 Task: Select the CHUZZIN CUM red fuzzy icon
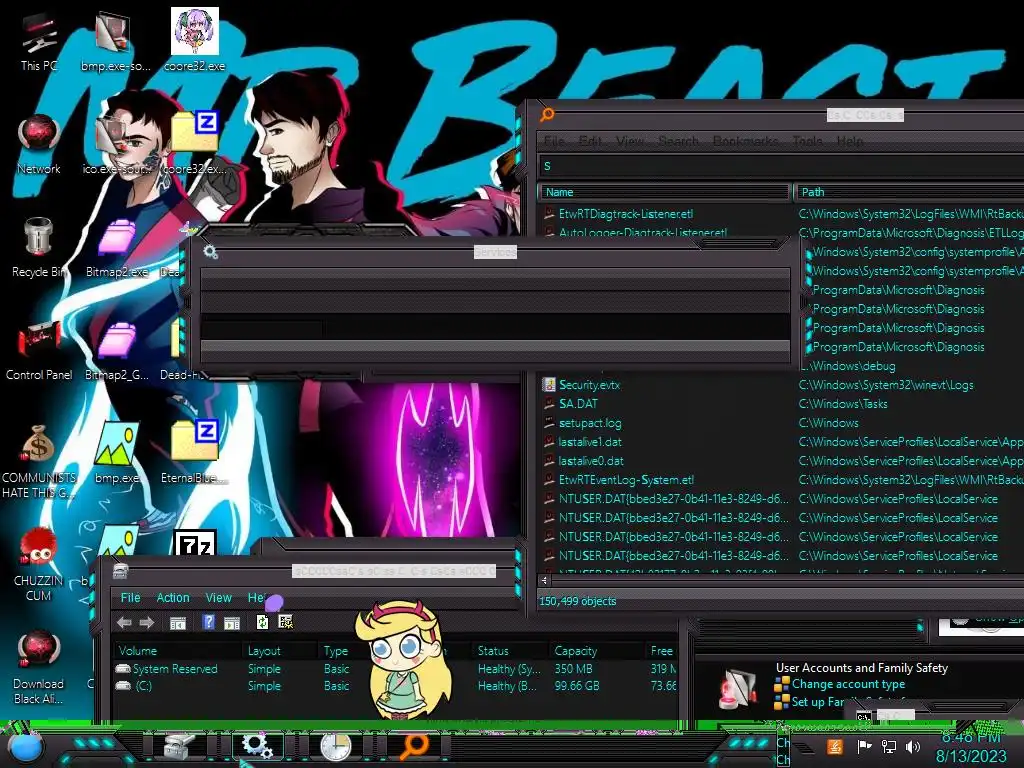[39, 563]
